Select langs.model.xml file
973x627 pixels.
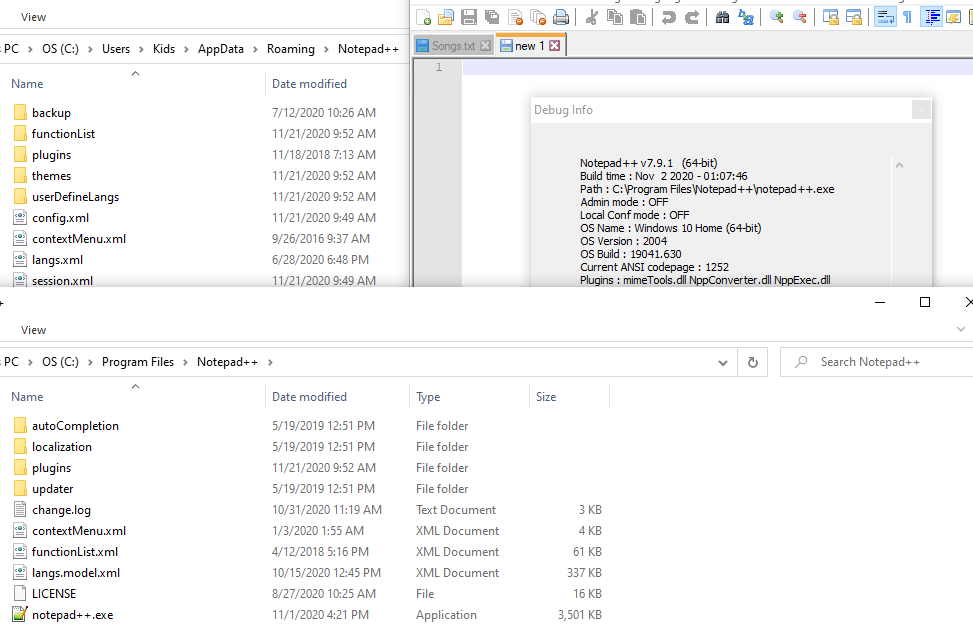pos(76,573)
